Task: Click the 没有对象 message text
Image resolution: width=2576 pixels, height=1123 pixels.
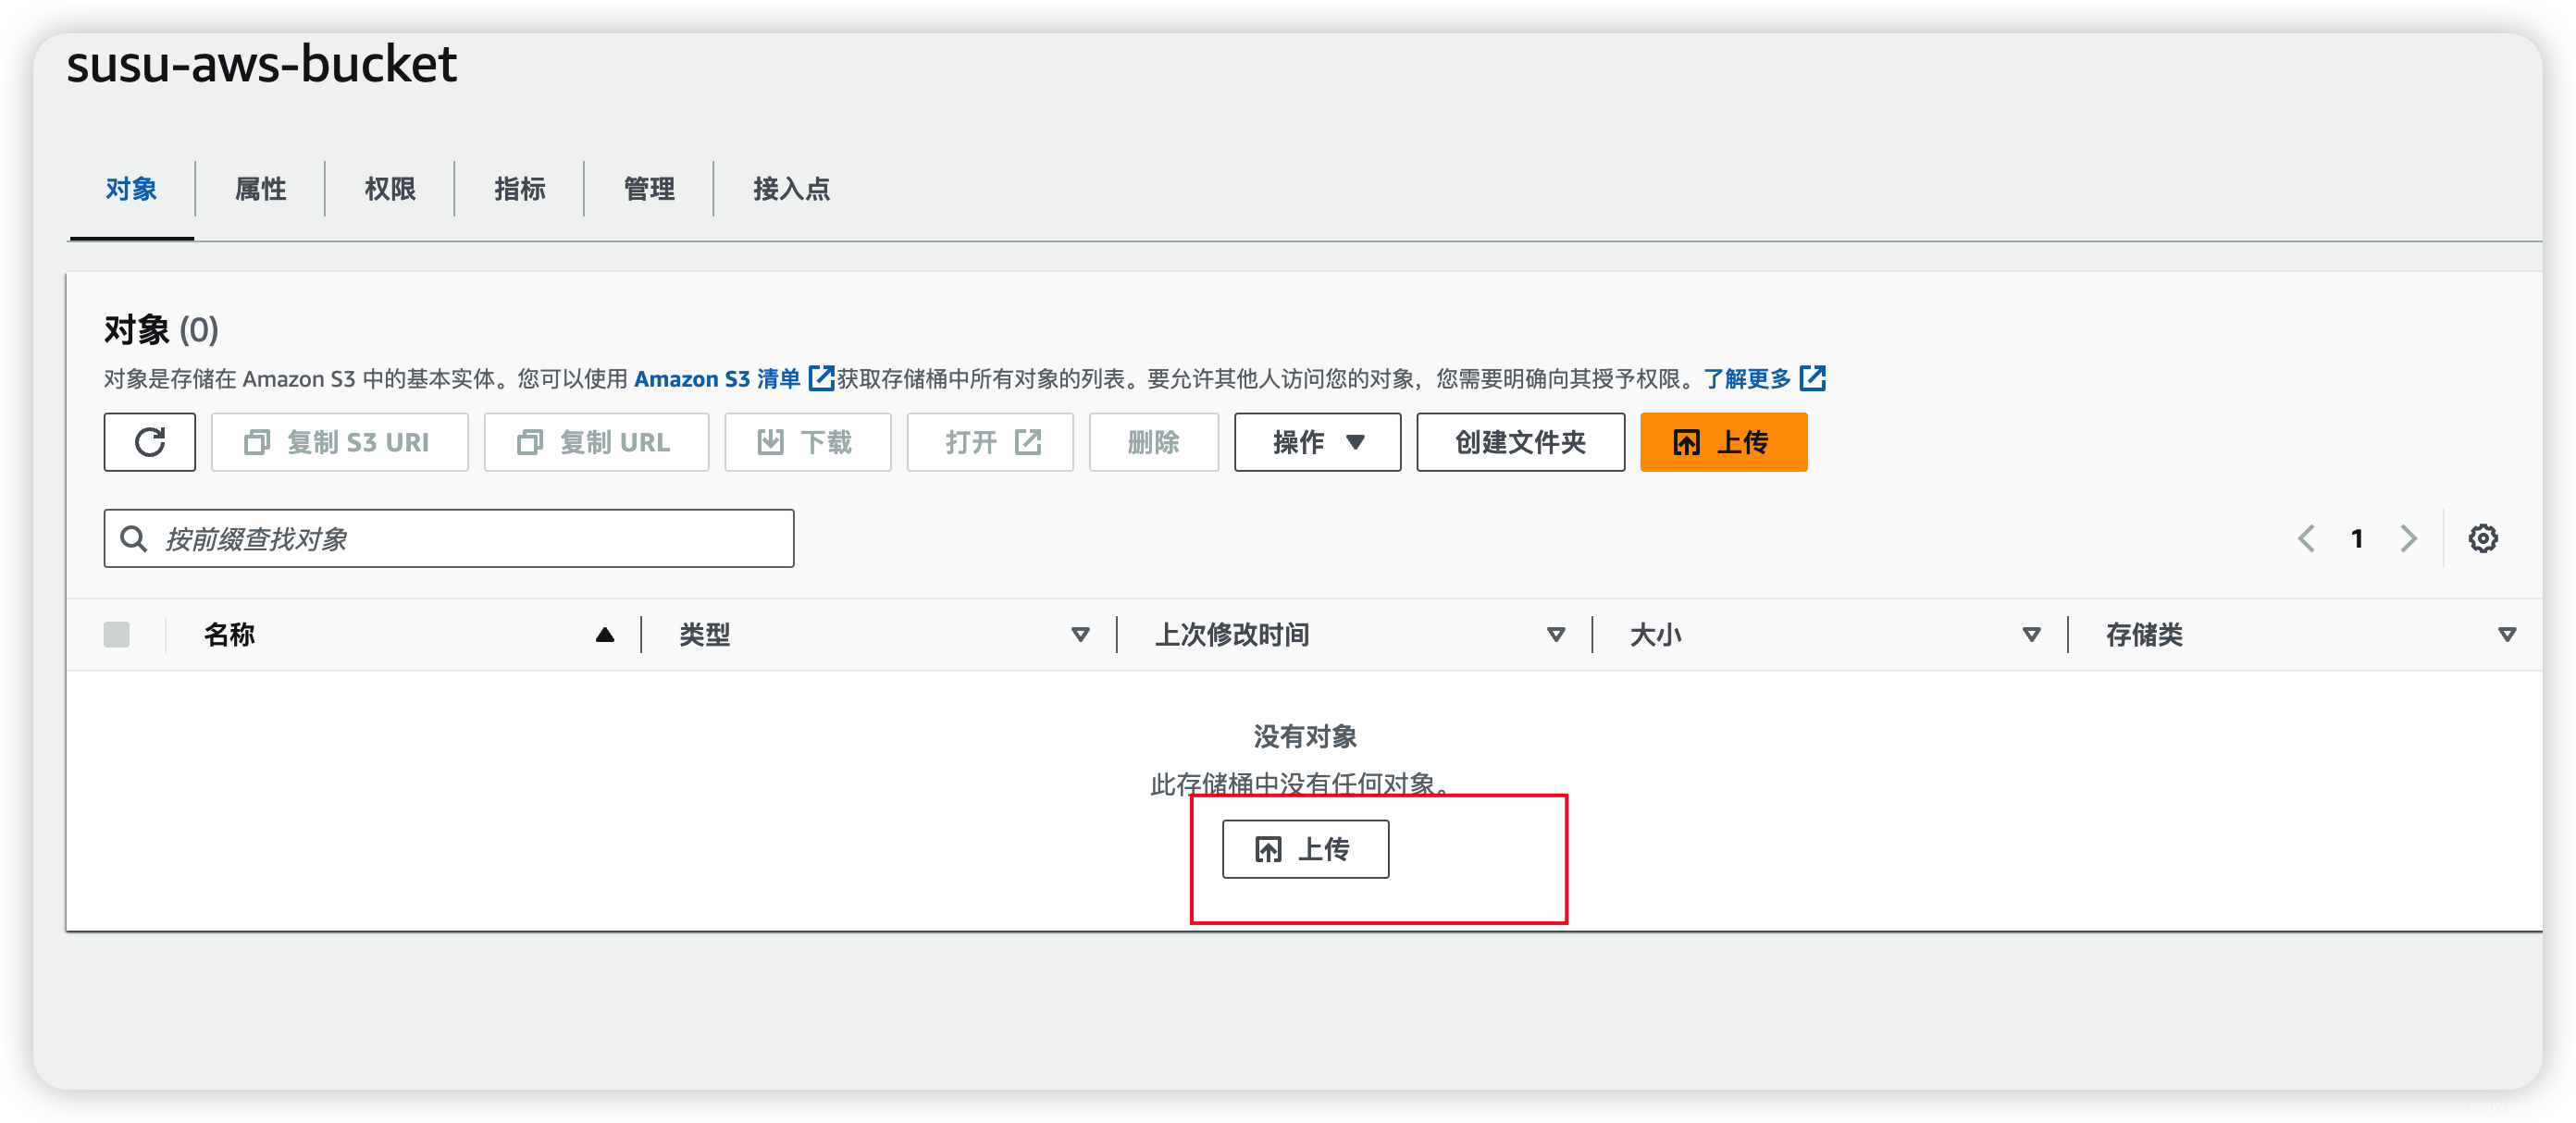Action: coord(1305,737)
